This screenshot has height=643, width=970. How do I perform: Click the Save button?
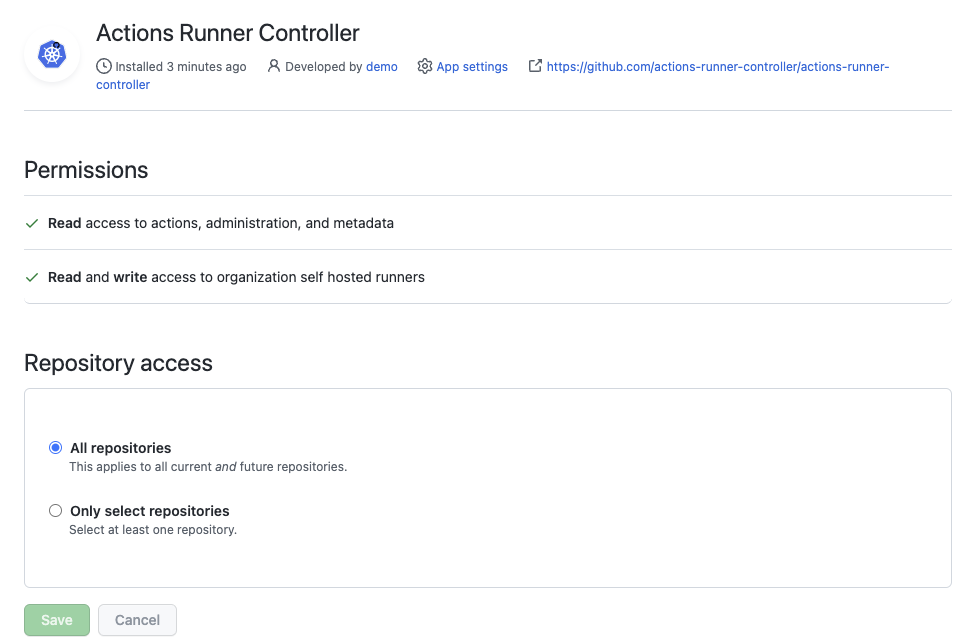57,620
